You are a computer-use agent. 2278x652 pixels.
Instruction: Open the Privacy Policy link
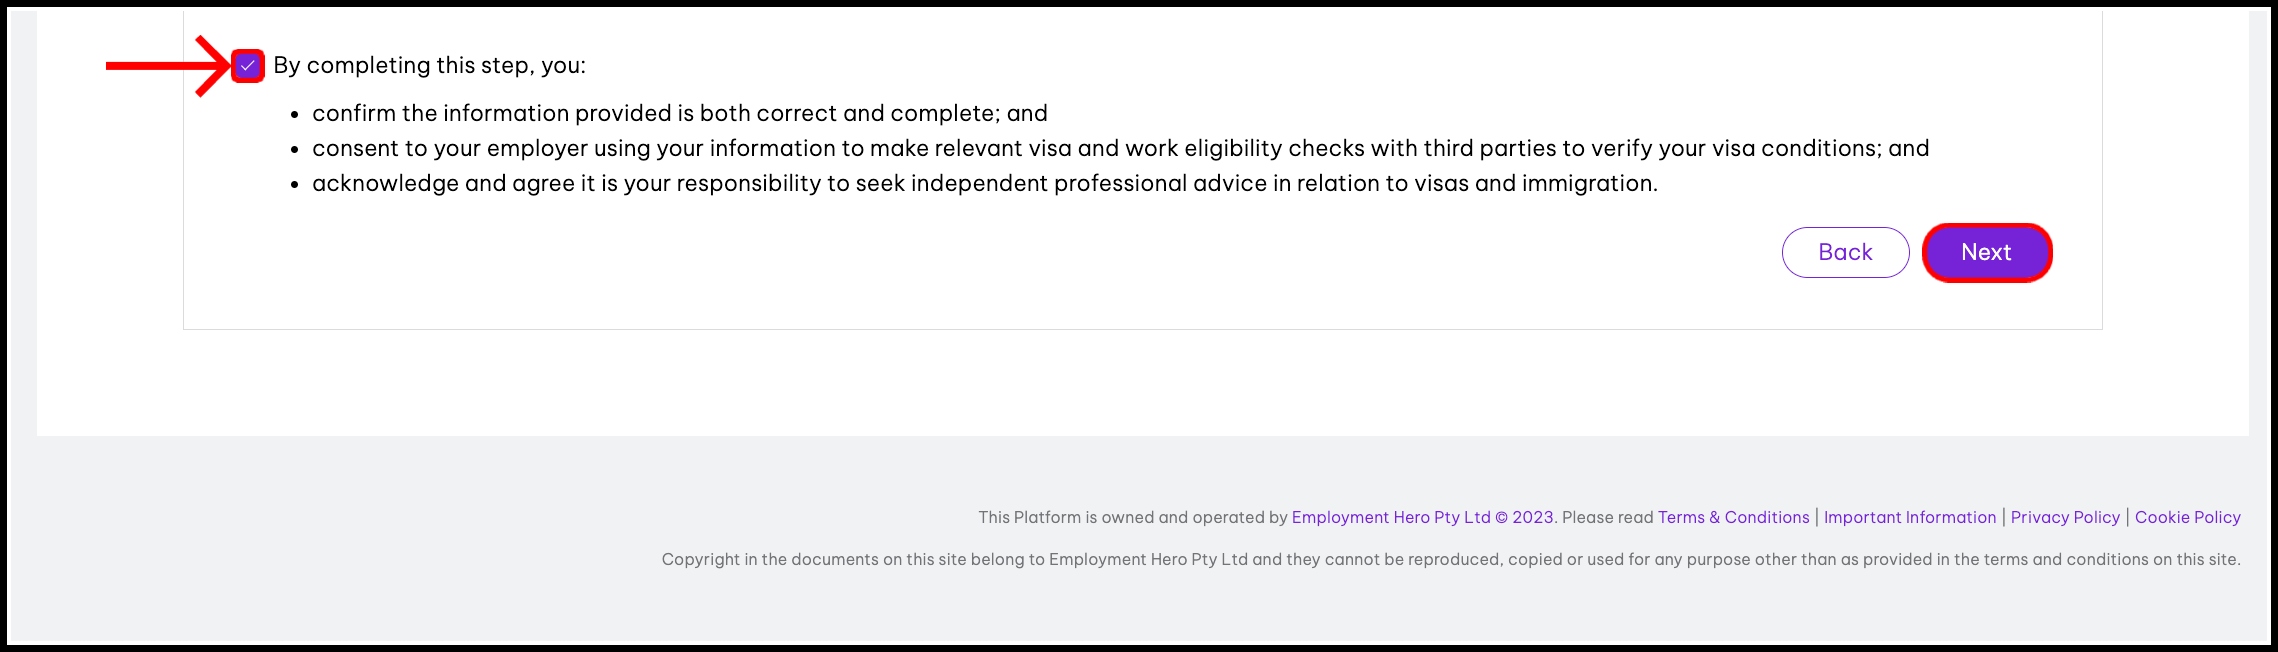2065,517
